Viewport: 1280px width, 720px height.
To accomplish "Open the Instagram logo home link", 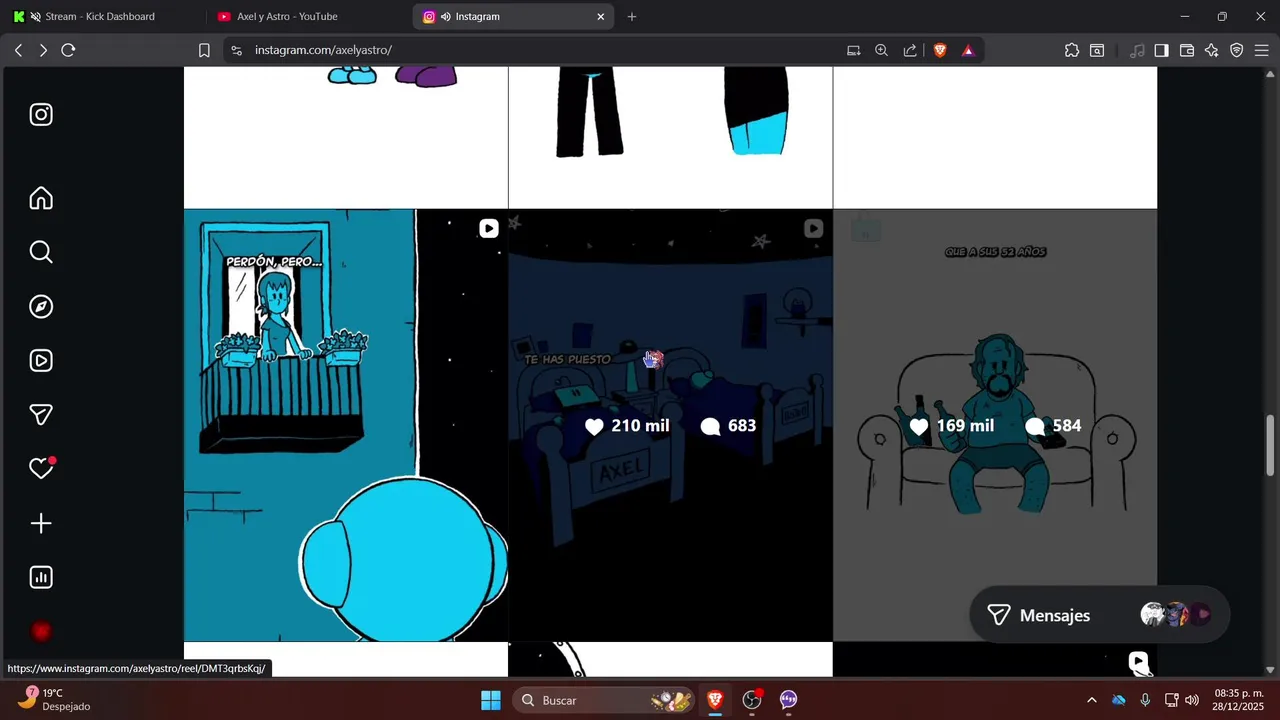I will coord(41,114).
